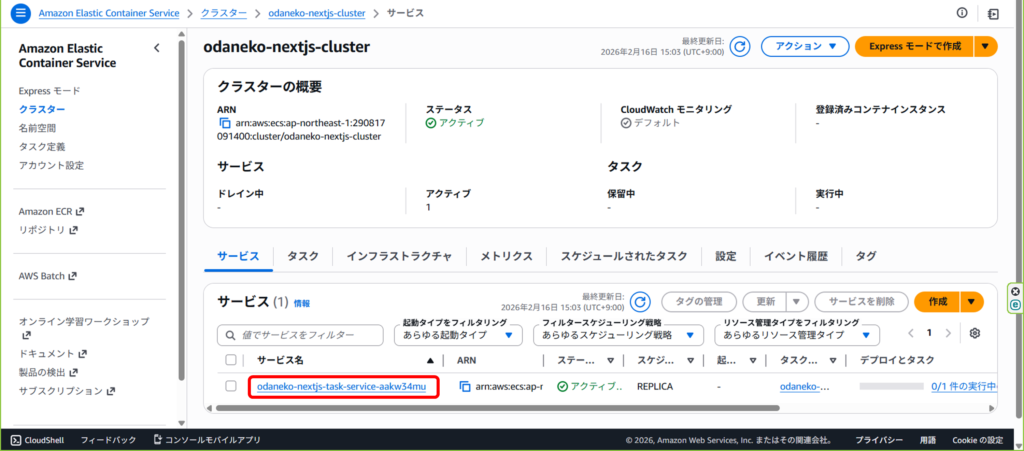Select all services header checkbox
Viewport: 1024px width, 451px height.
(x=232, y=360)
